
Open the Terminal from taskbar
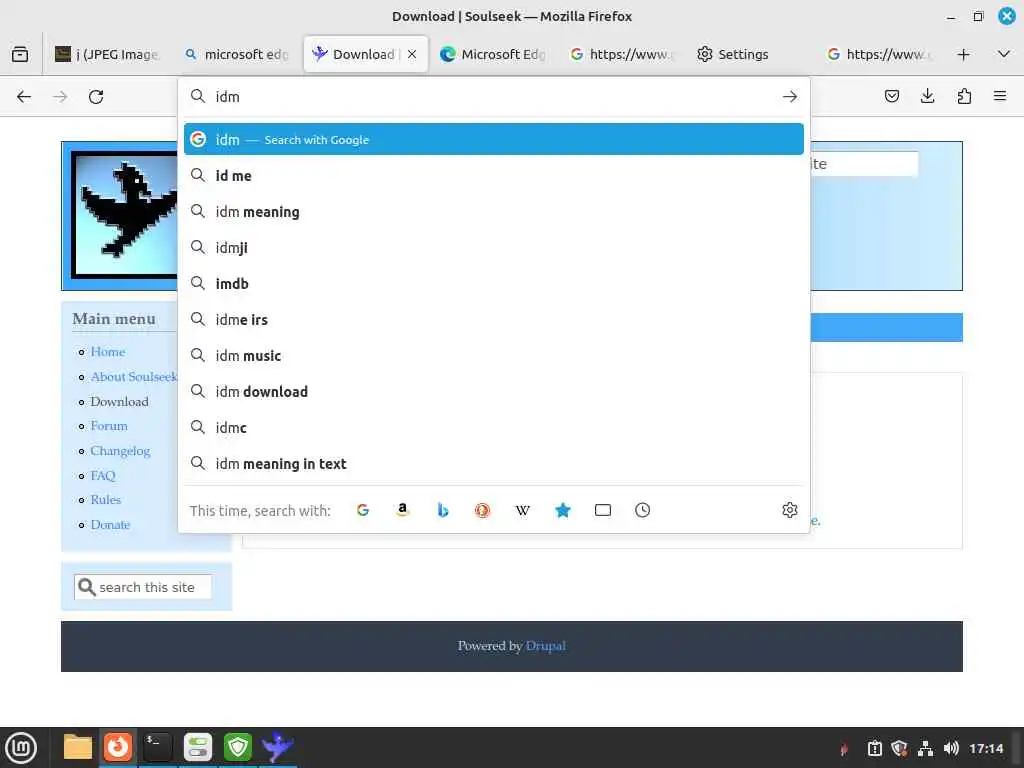coord(157,747)
